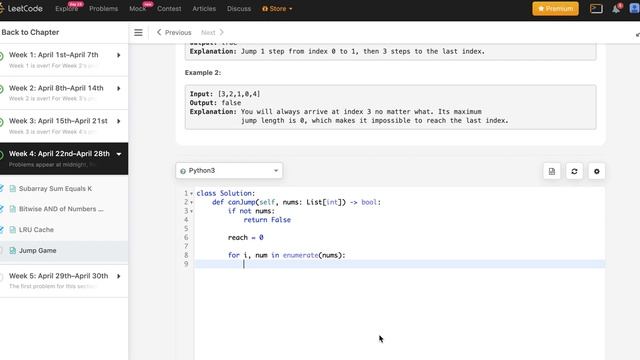Viewport: 640px width, 360px height.
Task: Open the Explore menu item
Action: (67, 9)
